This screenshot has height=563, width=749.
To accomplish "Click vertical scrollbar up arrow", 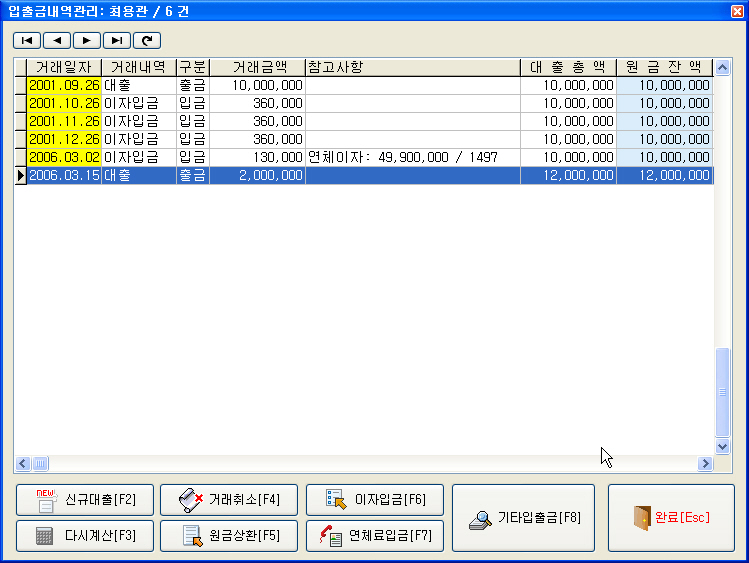I will [x=722, y=68].
